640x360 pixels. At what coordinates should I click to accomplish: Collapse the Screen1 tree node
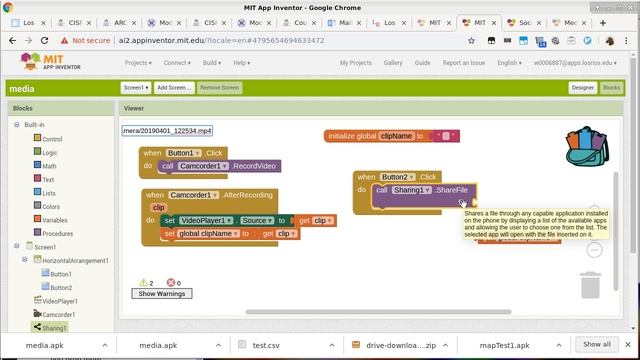tap(17, 246)
